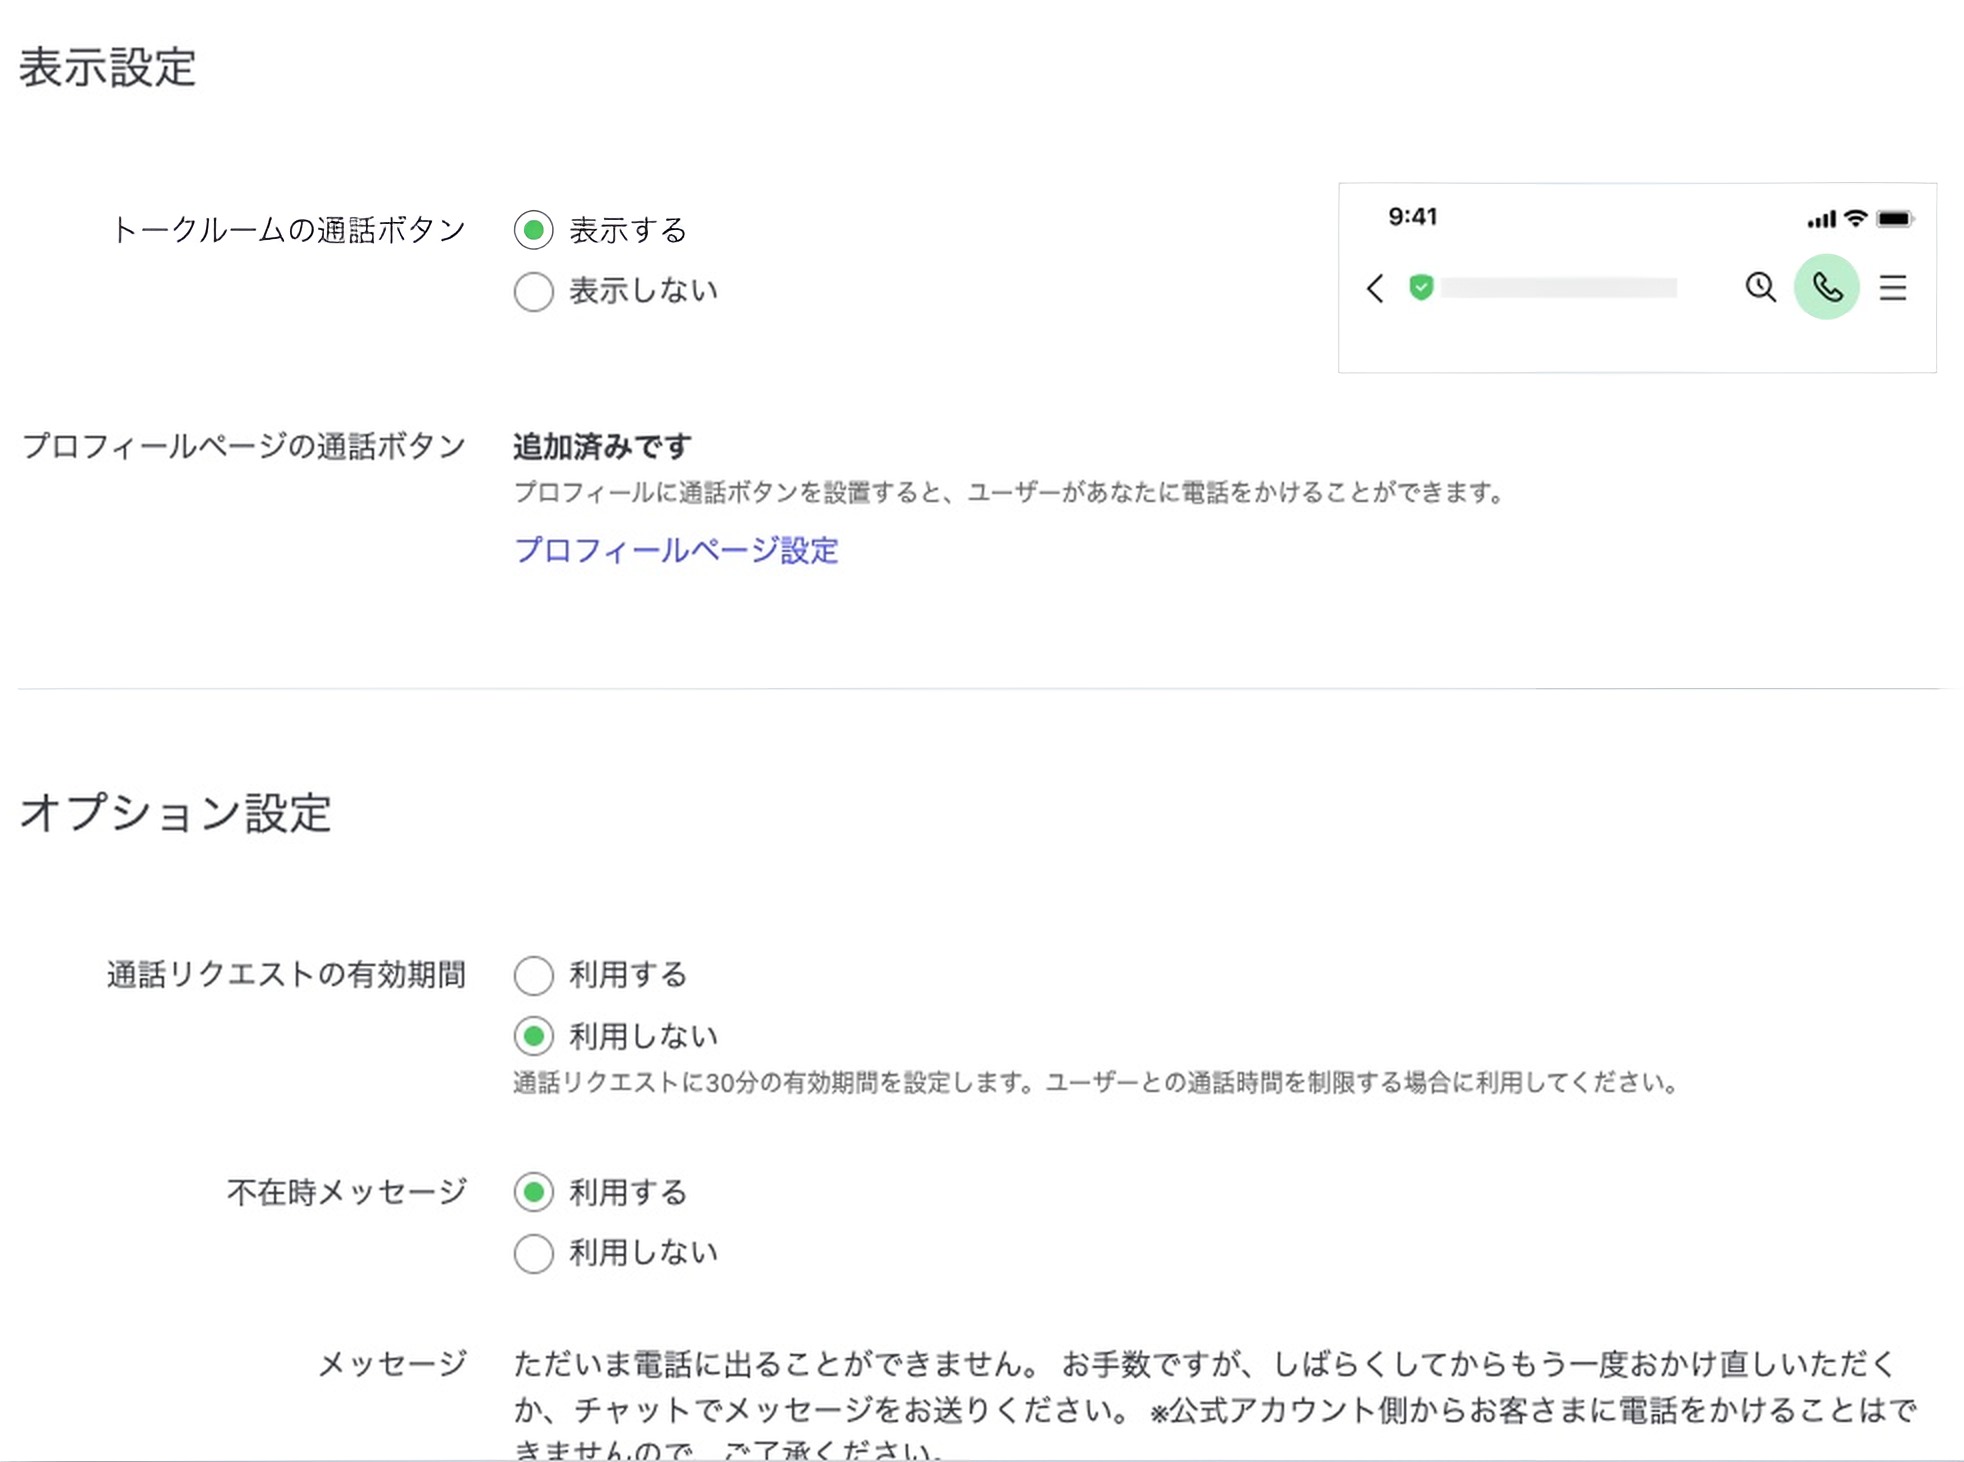Viewport: 1964px width, 1462px height.
Task: Click the description about 30分の有効期間
Action: click(1097, 1082)
